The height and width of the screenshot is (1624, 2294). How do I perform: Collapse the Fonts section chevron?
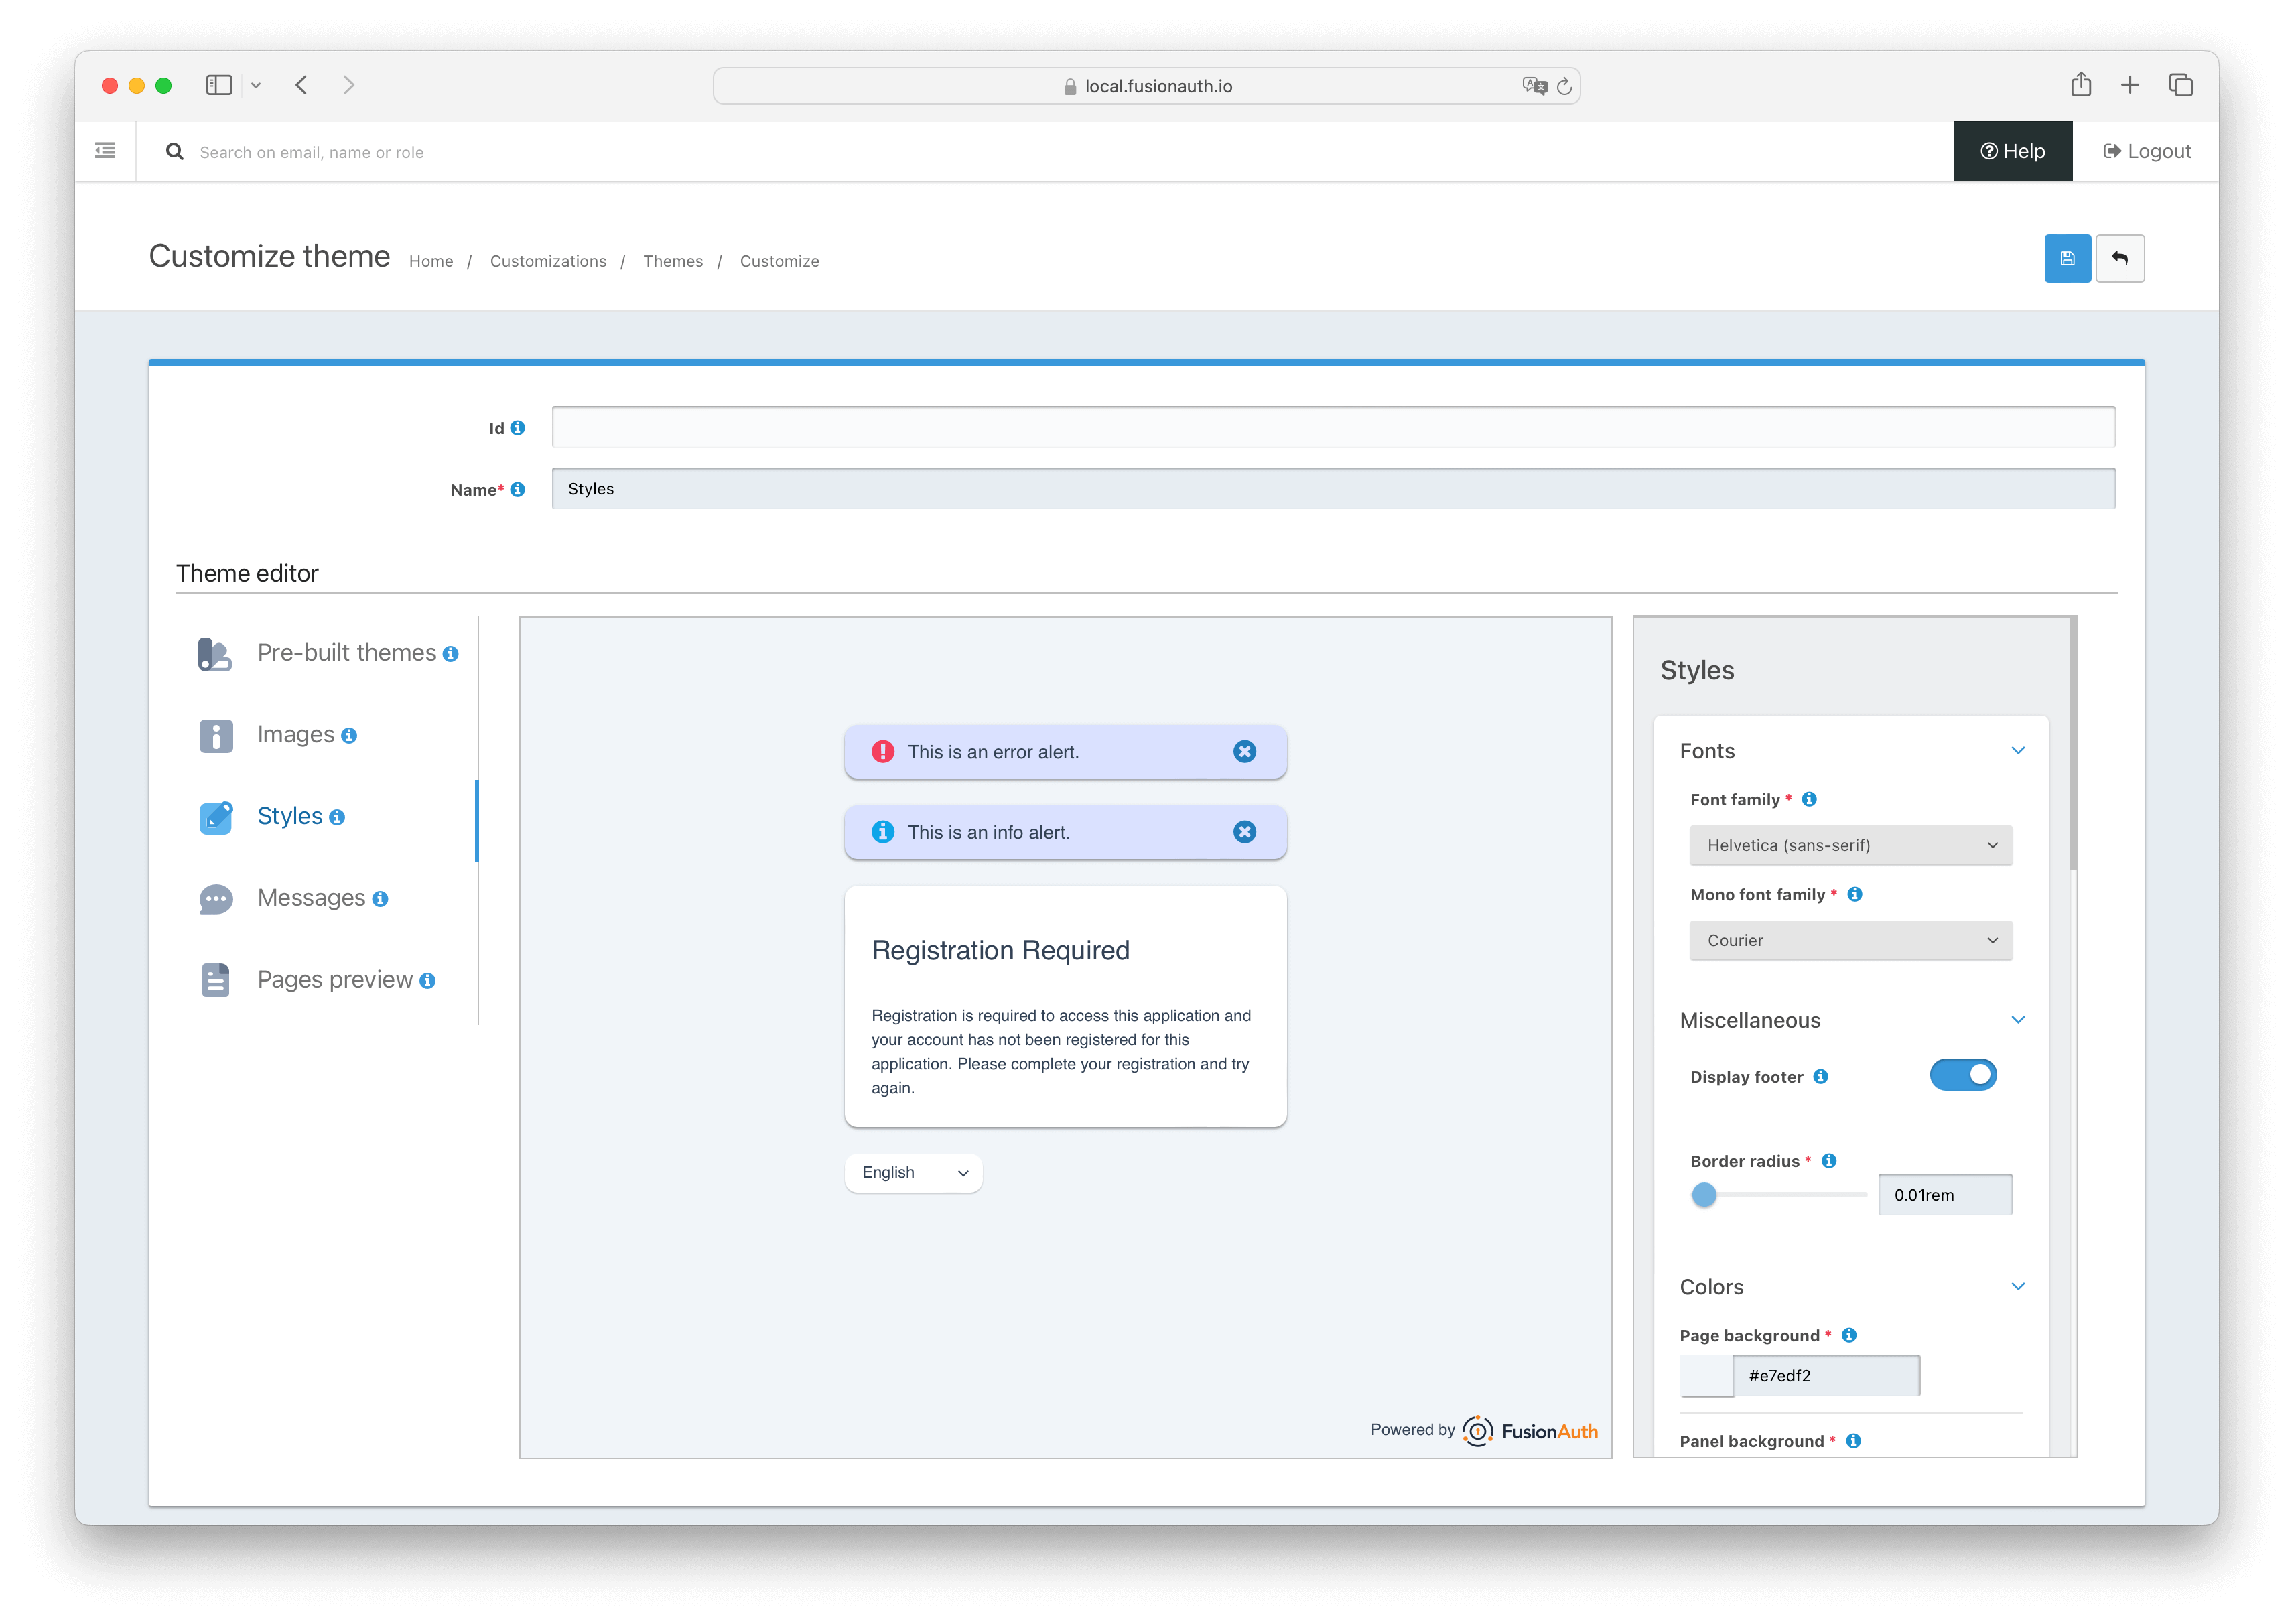pos(2017,750)
